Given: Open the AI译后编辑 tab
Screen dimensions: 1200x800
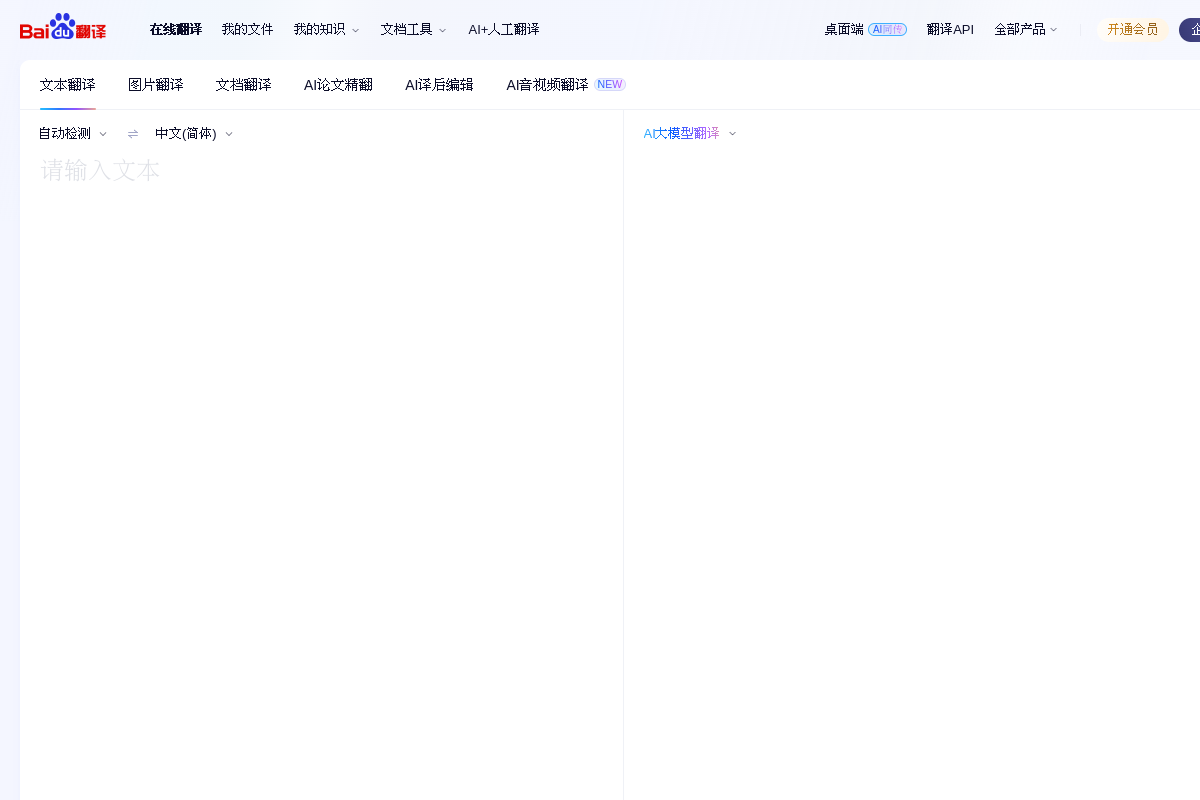Looking at the screenshot, I should (x=439, y=85).
